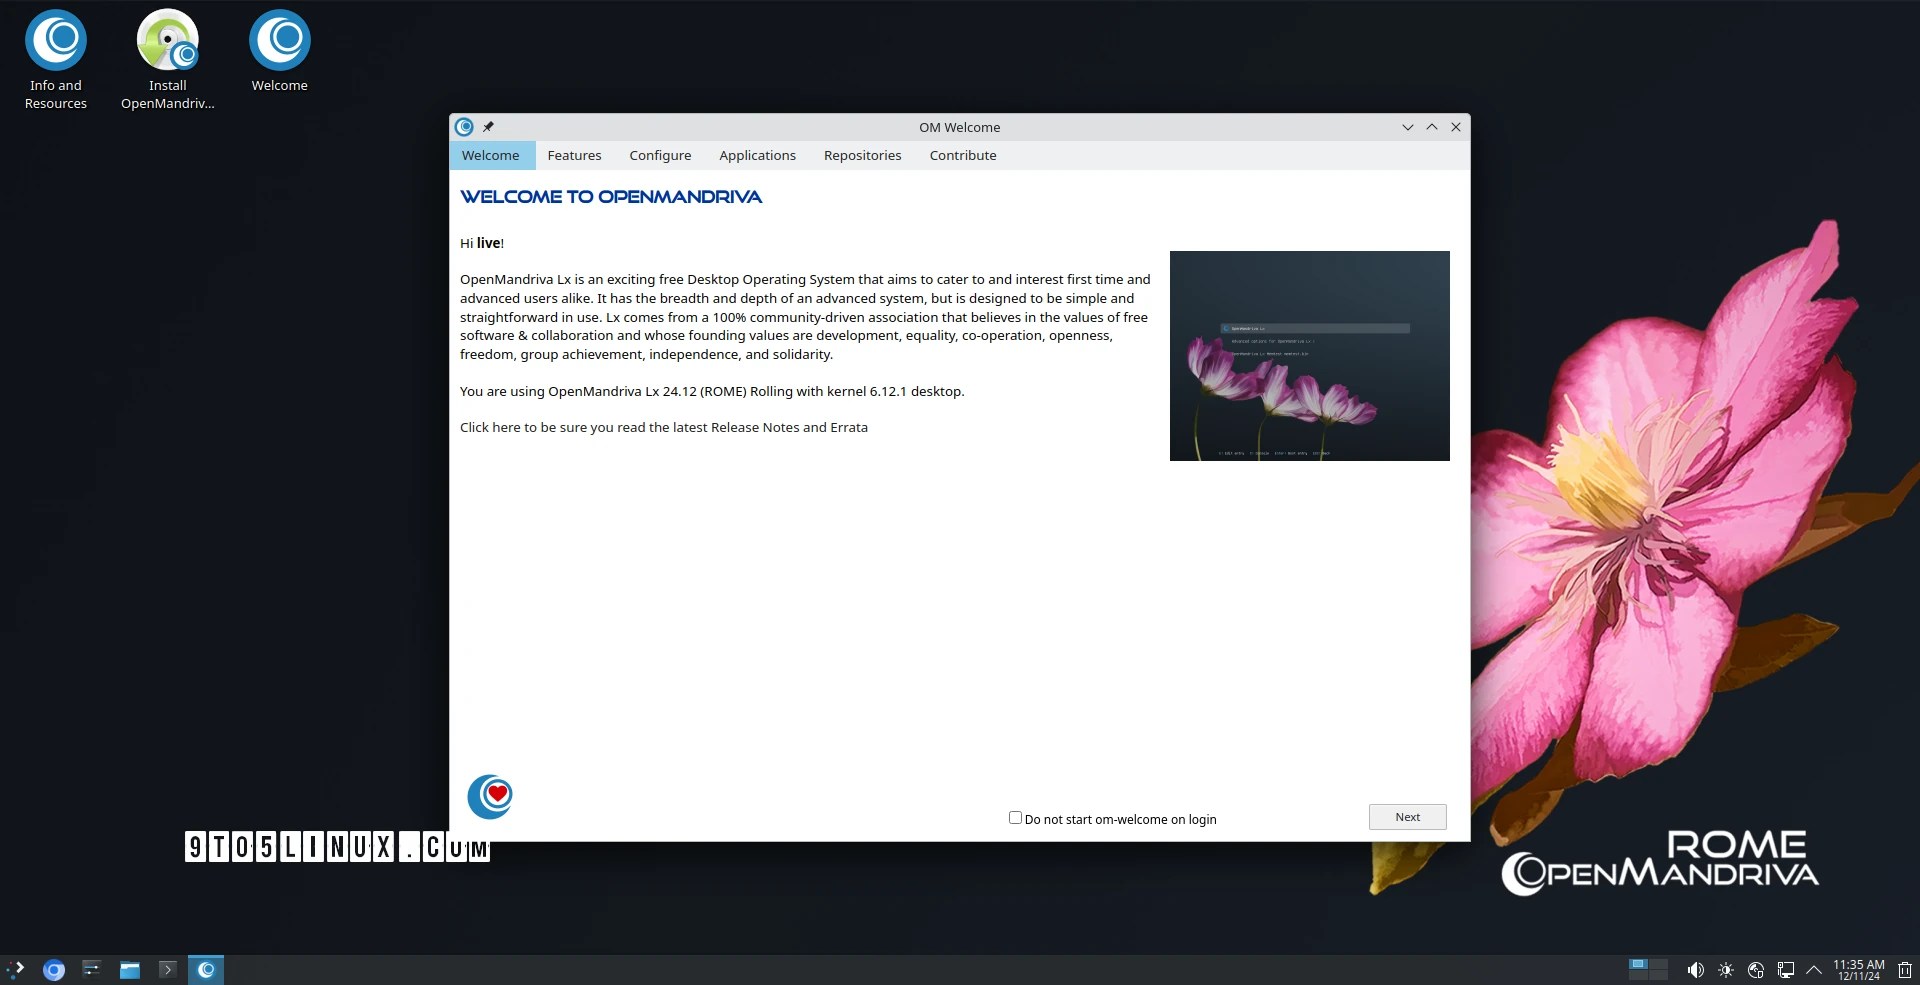The height and width of the screenshot is (985, 1920).
Task: Launch the Konsole terminal from the taskbar
Action: click(x=168, y=969)
